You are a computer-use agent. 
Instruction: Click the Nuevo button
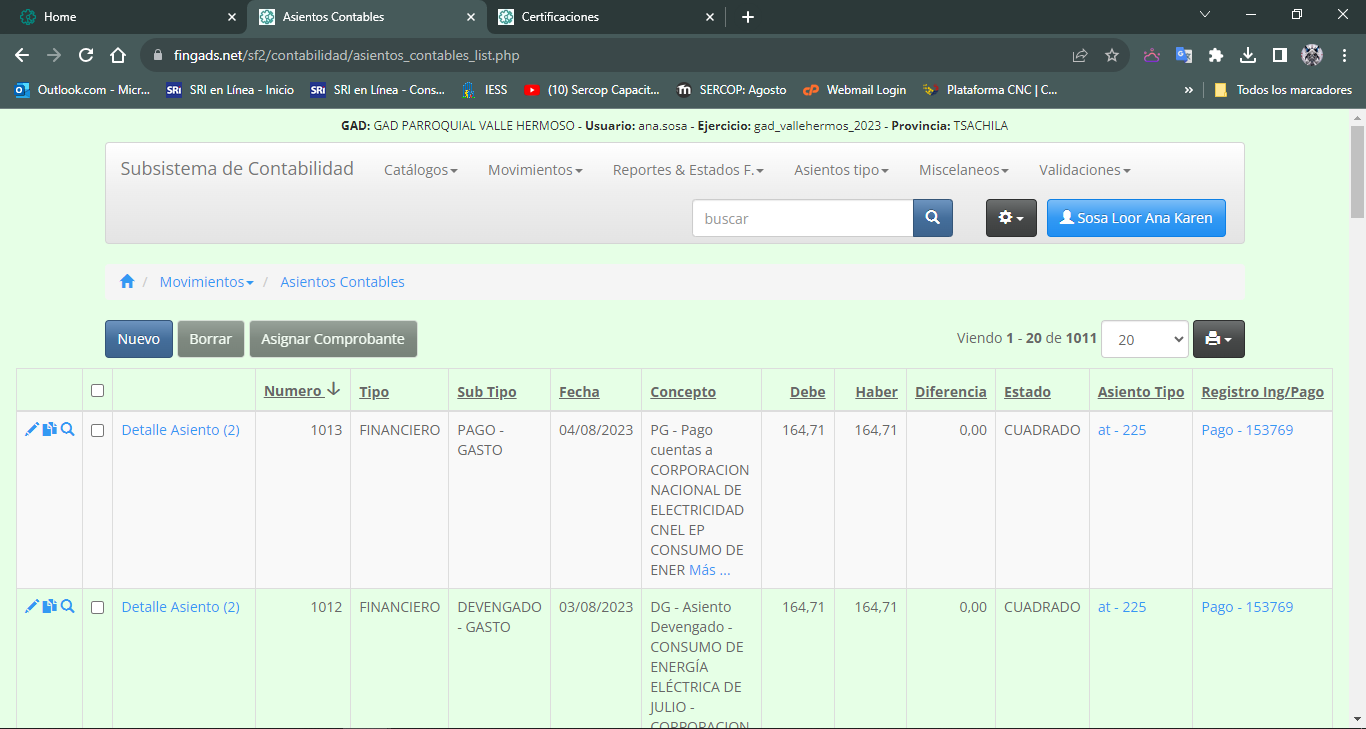(x=139, y=339)
